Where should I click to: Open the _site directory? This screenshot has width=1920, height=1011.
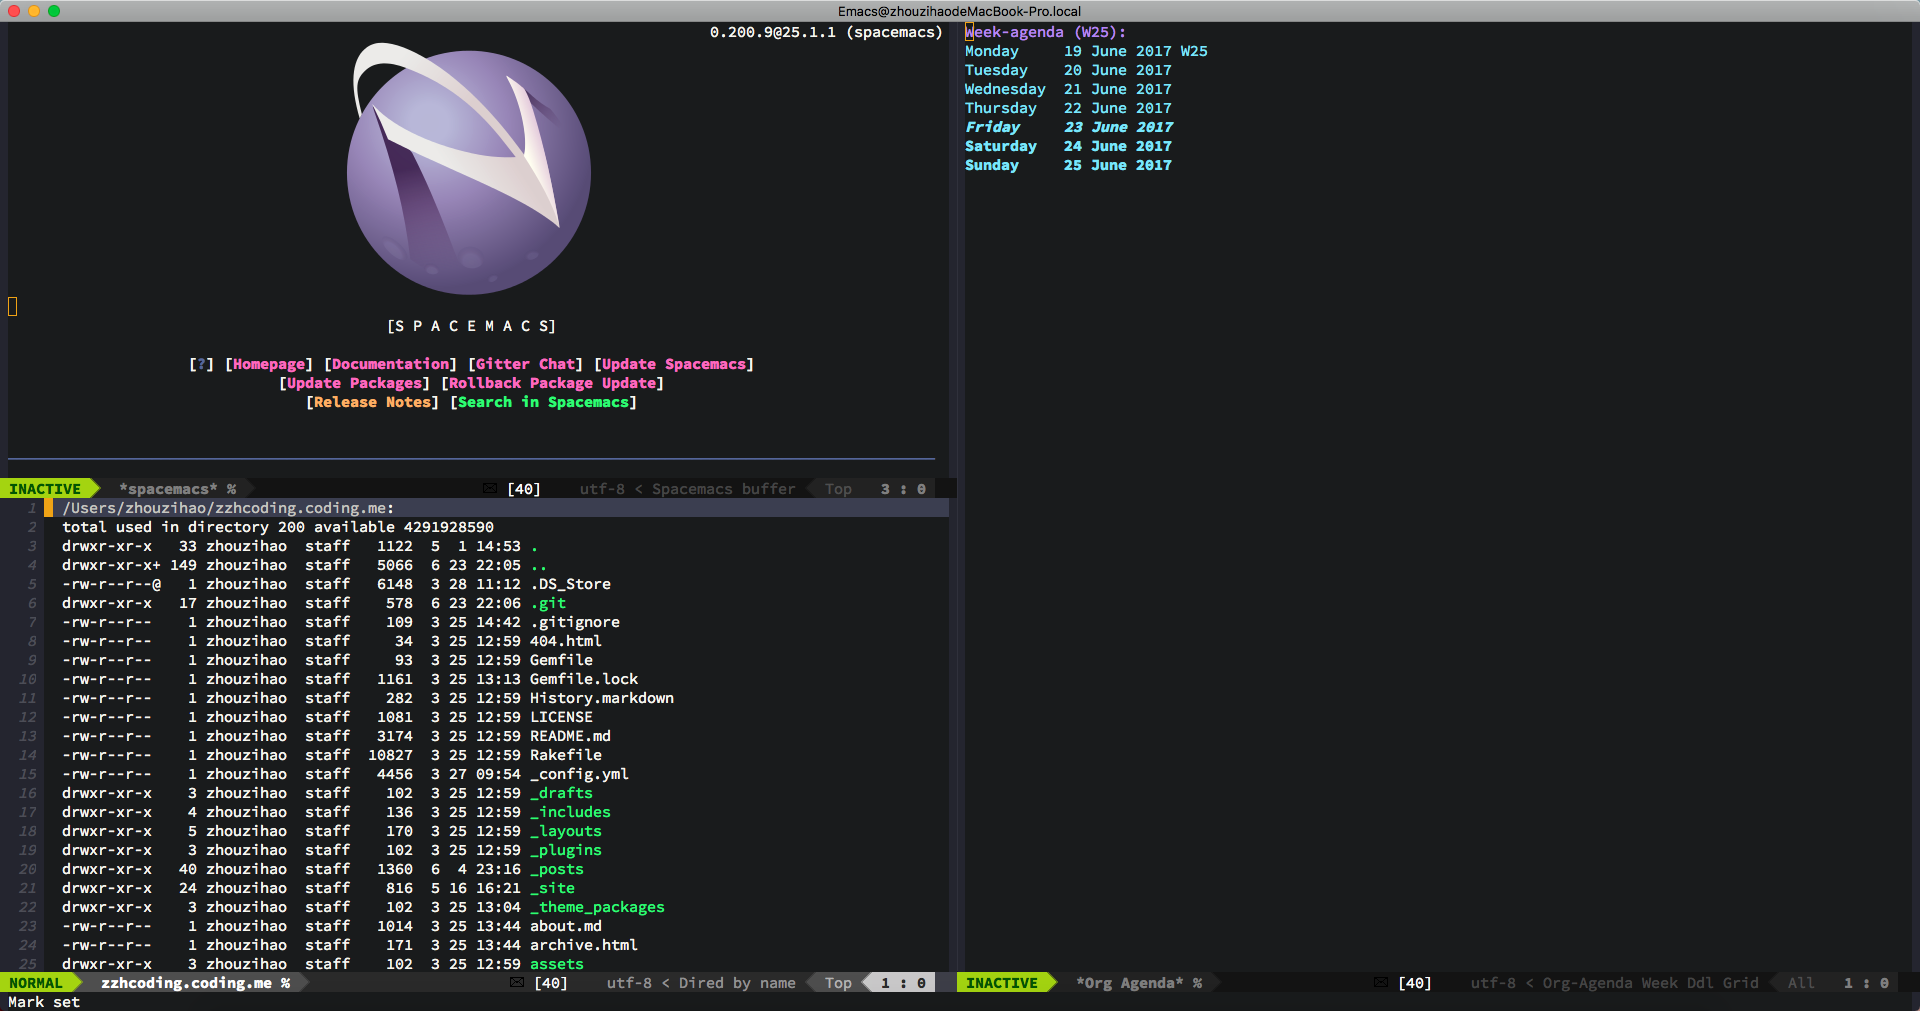pyautogui.click(x=552, y=888)
